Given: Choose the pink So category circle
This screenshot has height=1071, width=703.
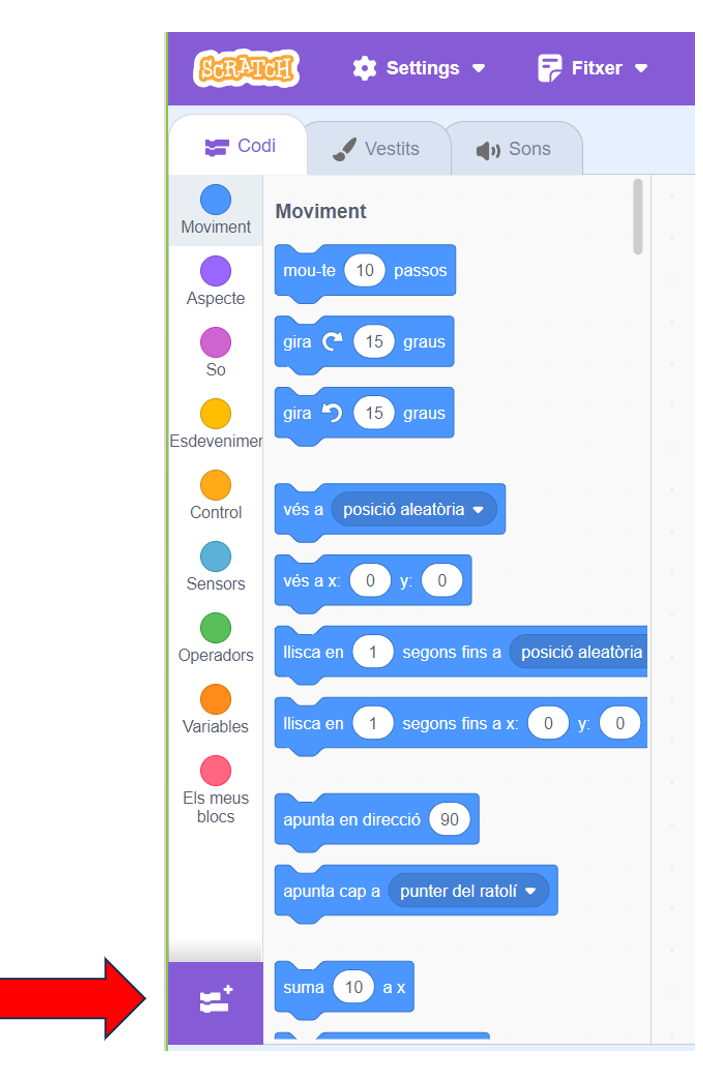Looking at the screenshot, I should pyautogui.click(x=215, y=343).
